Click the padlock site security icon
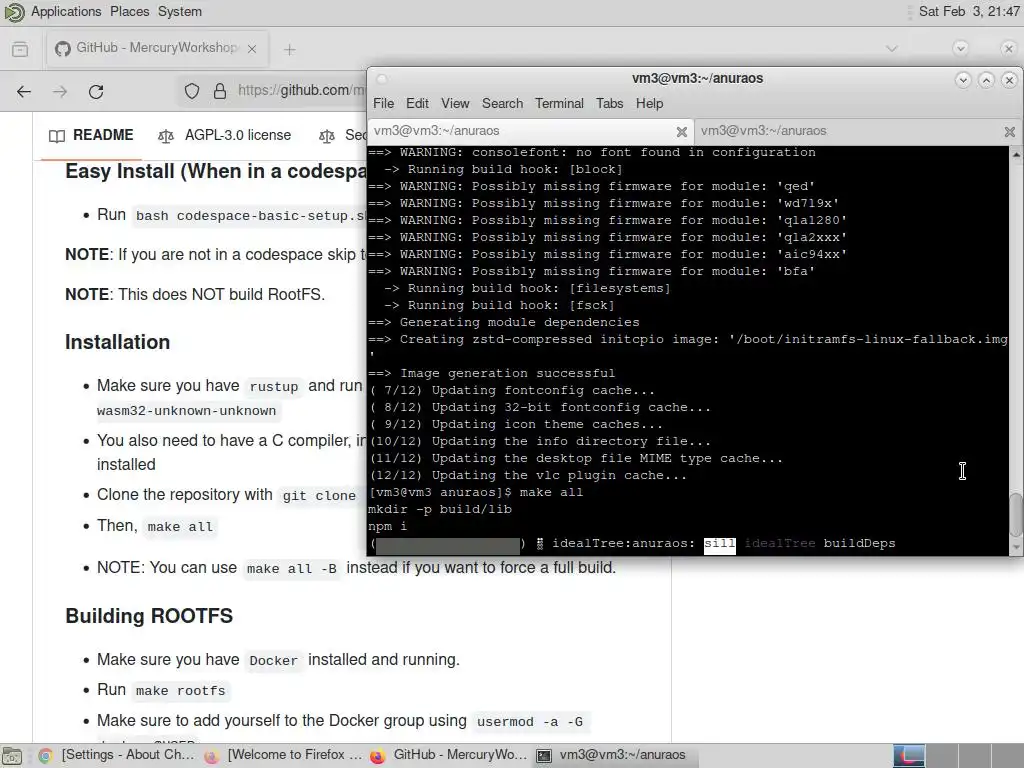This screenshot has height=768, width=1024. tap(220, 91)
